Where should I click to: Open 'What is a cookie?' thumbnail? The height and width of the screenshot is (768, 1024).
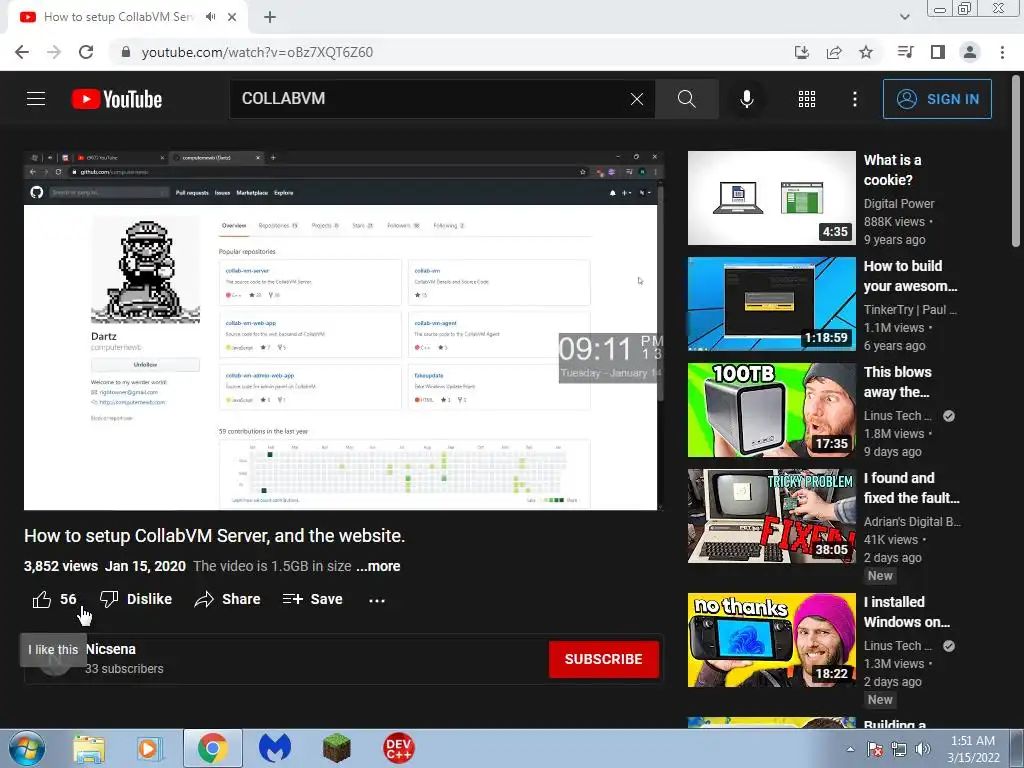771,198
